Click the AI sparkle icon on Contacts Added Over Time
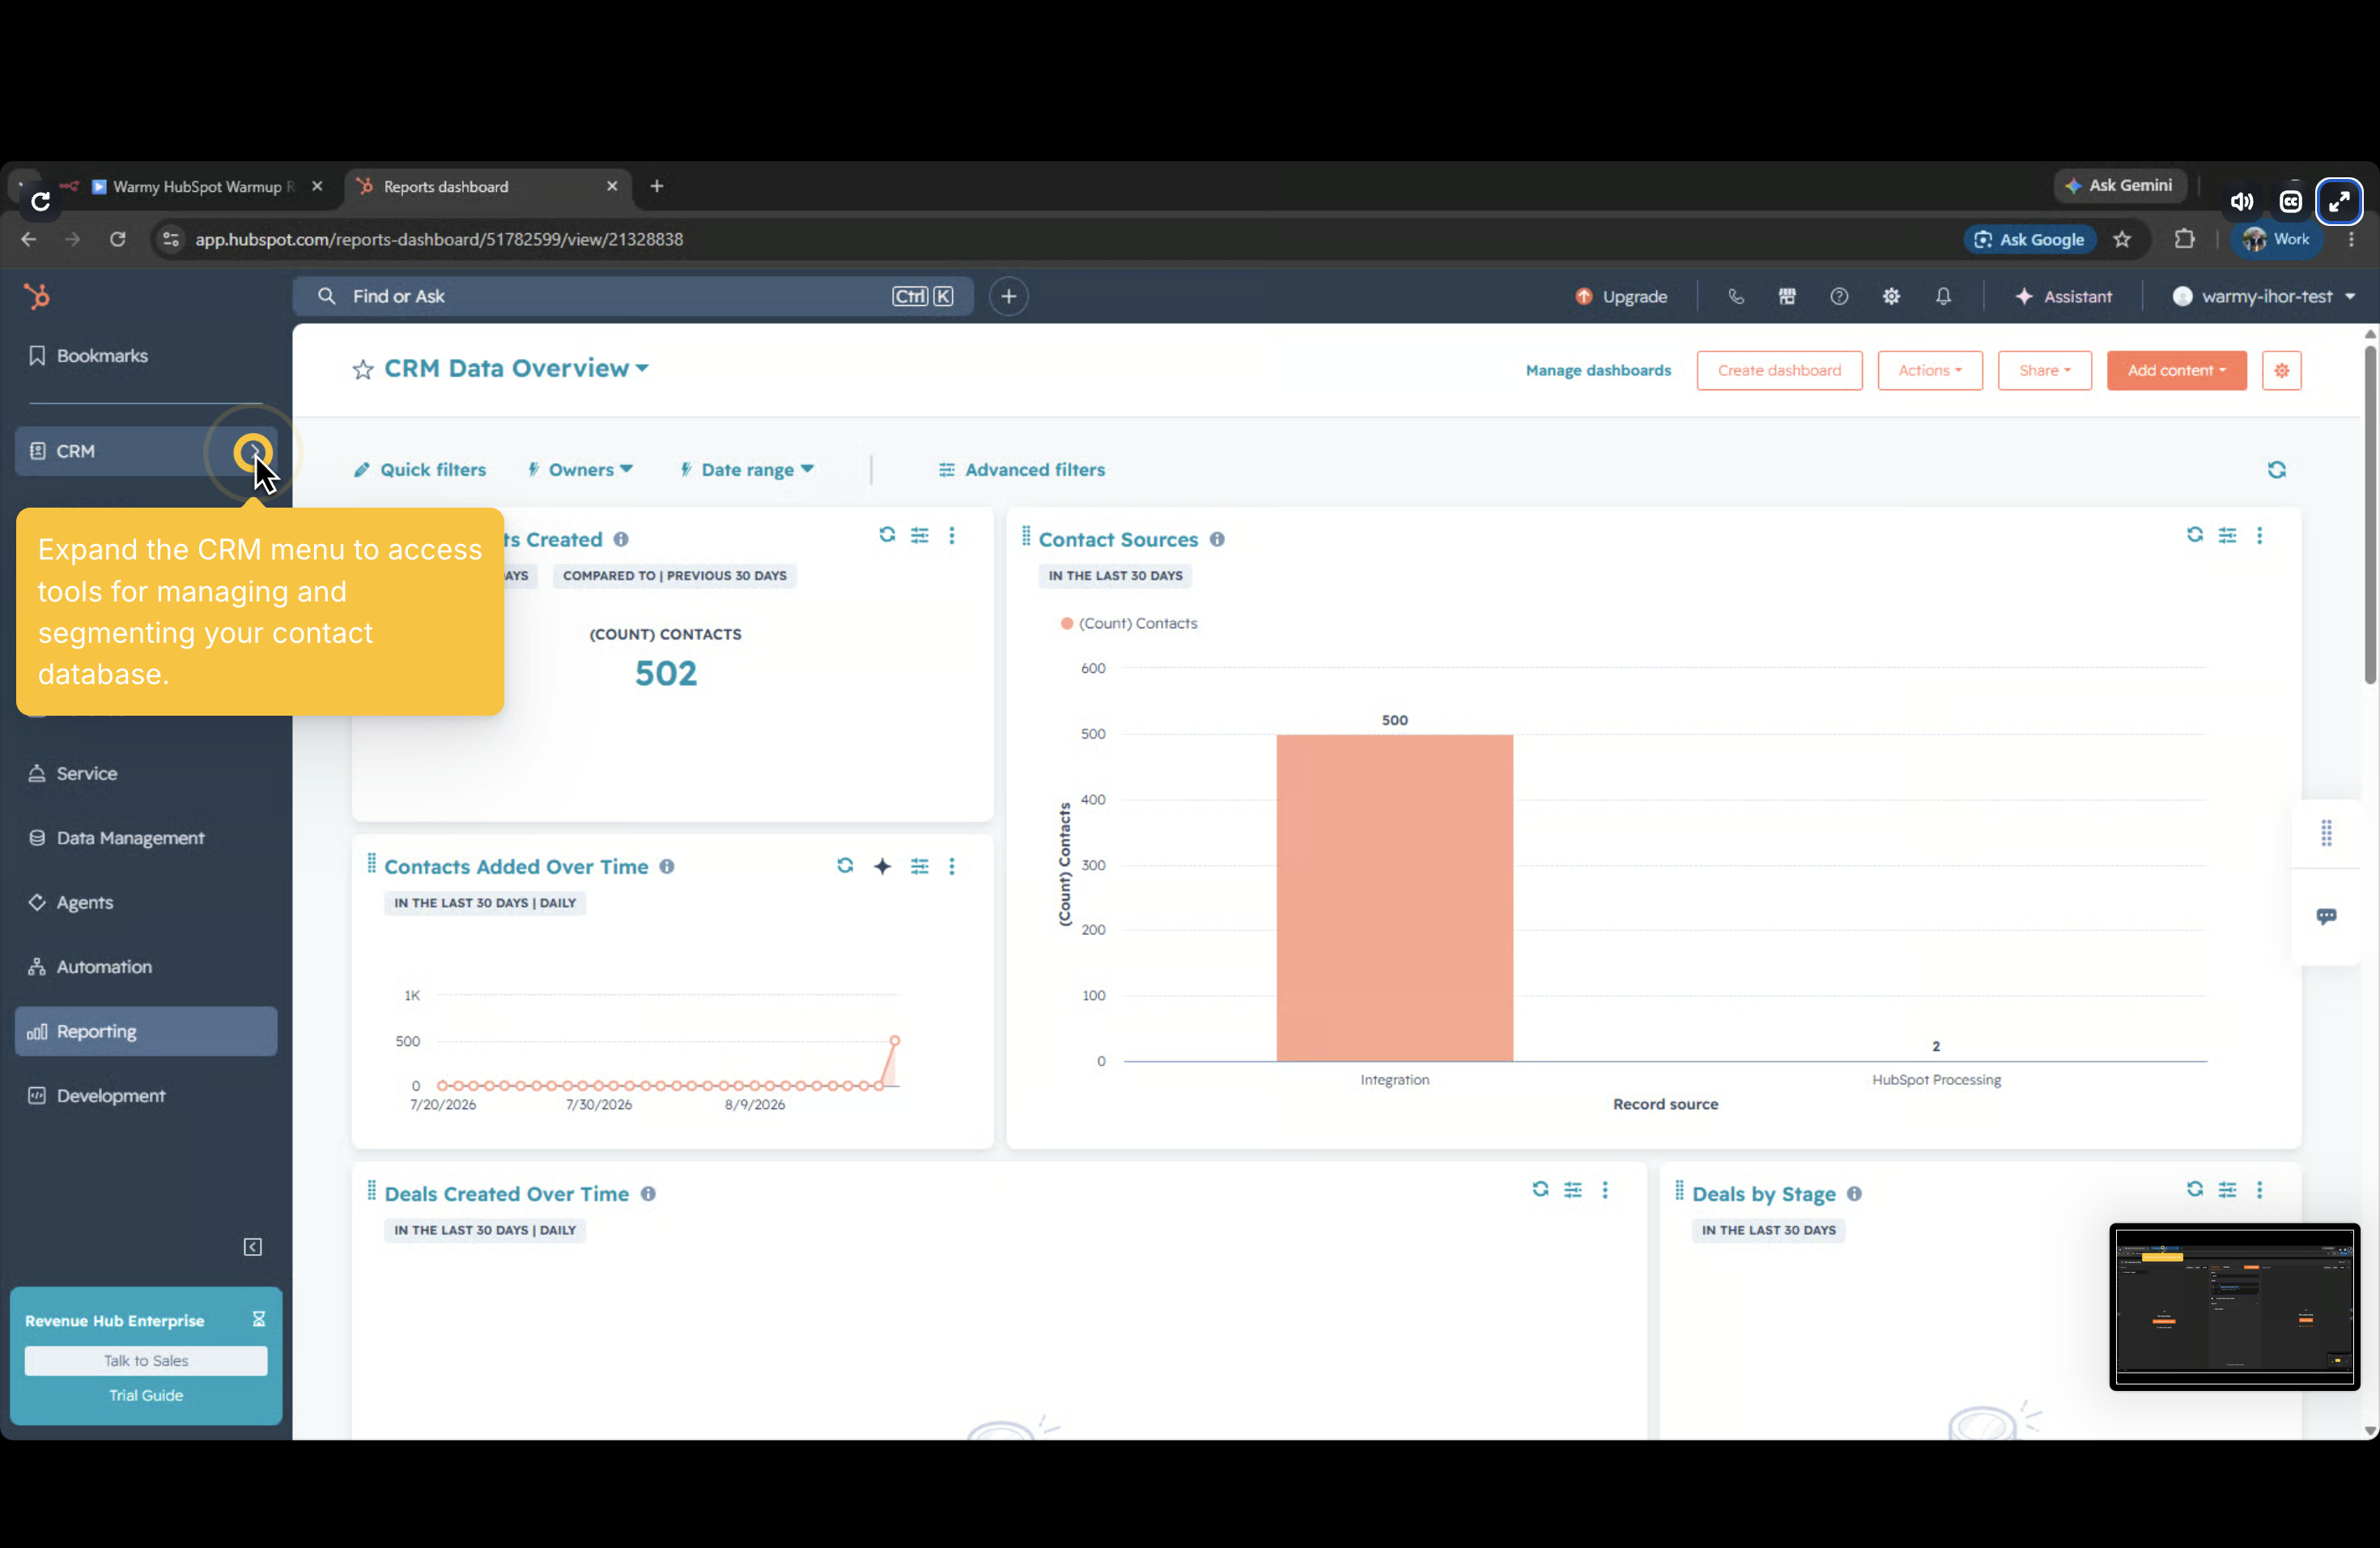Viewport: 2380px width, 1548px height. tap(882, 866)
